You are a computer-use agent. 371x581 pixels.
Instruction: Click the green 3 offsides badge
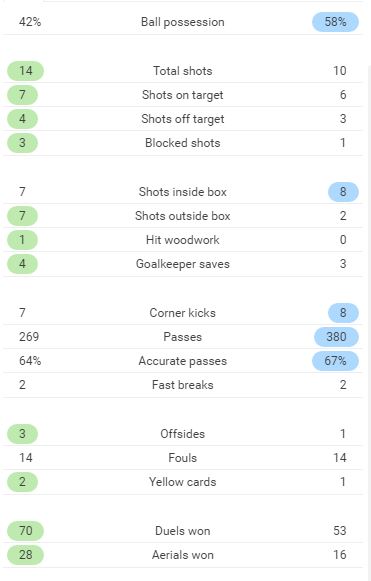coord(22,434)
